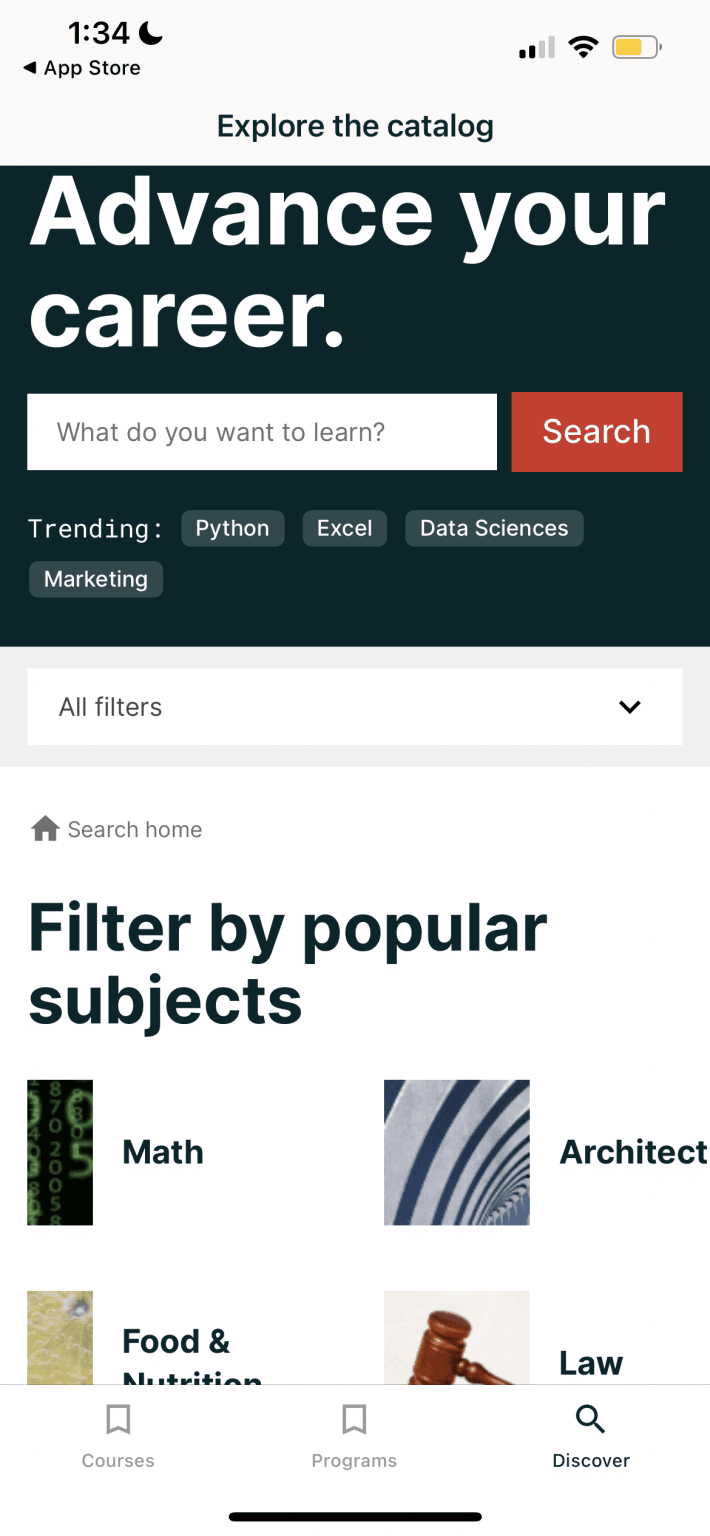Select the Marketing trending tag
This screenshot has width=710, height=1536.
96,579
